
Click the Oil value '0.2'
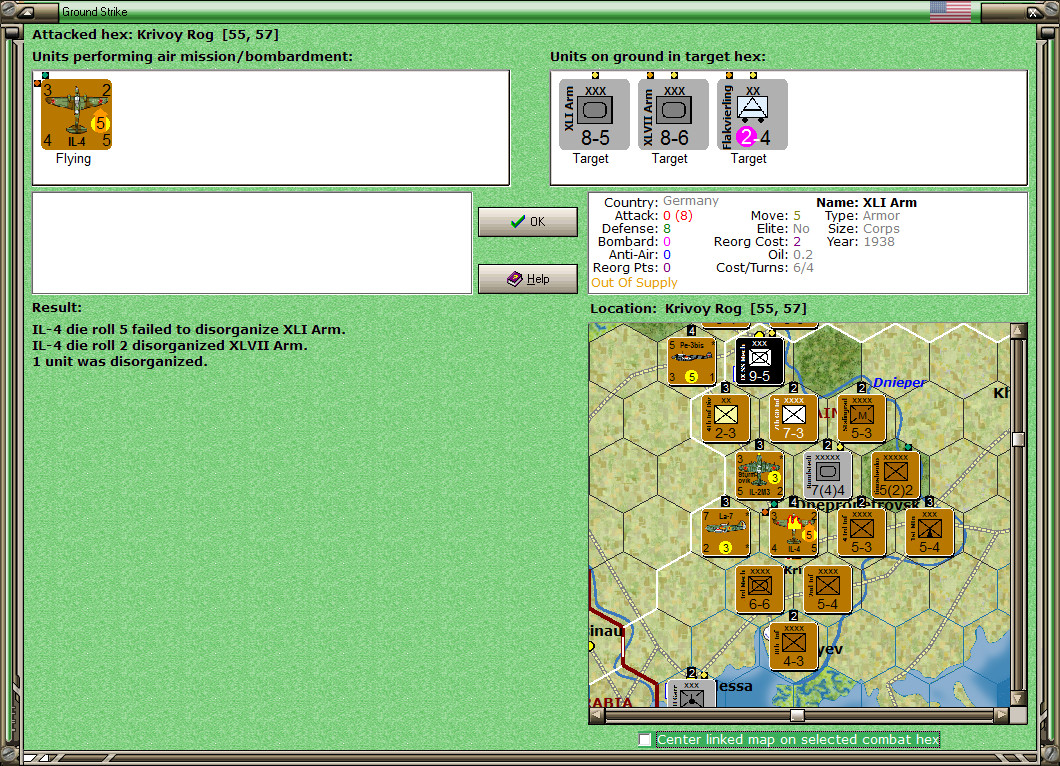click(x=802, y=254)
